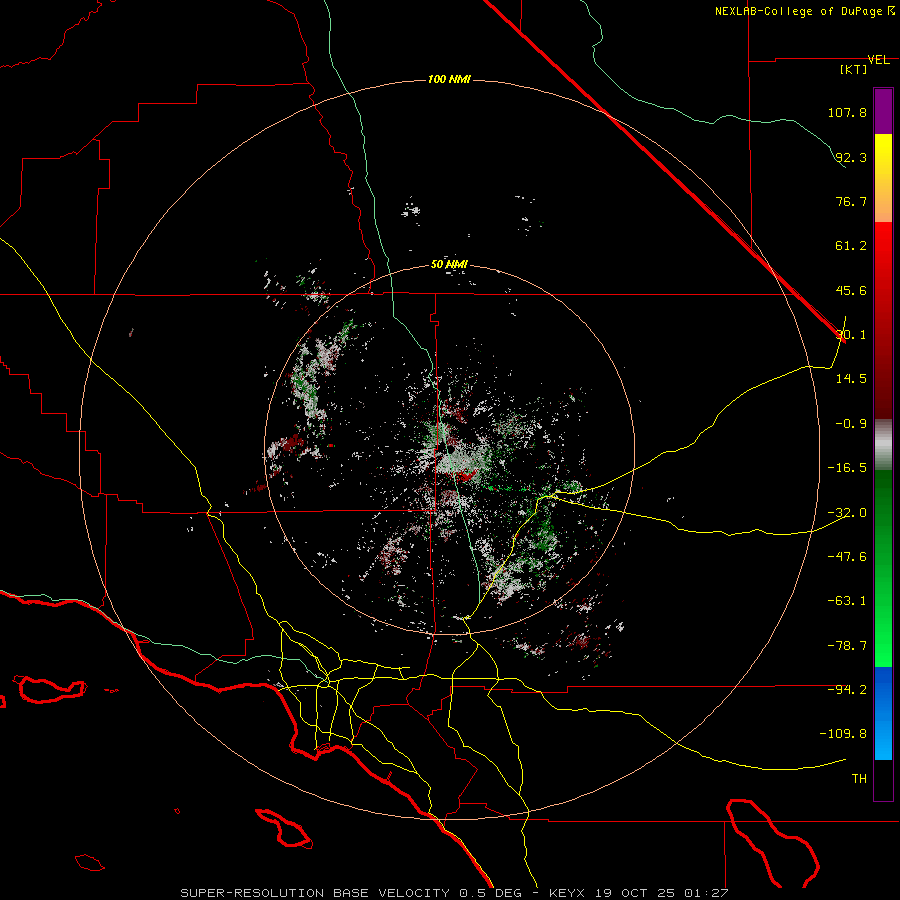
Task: Click the 92.3 velocity scale value
Action: (x=851, y=157)
